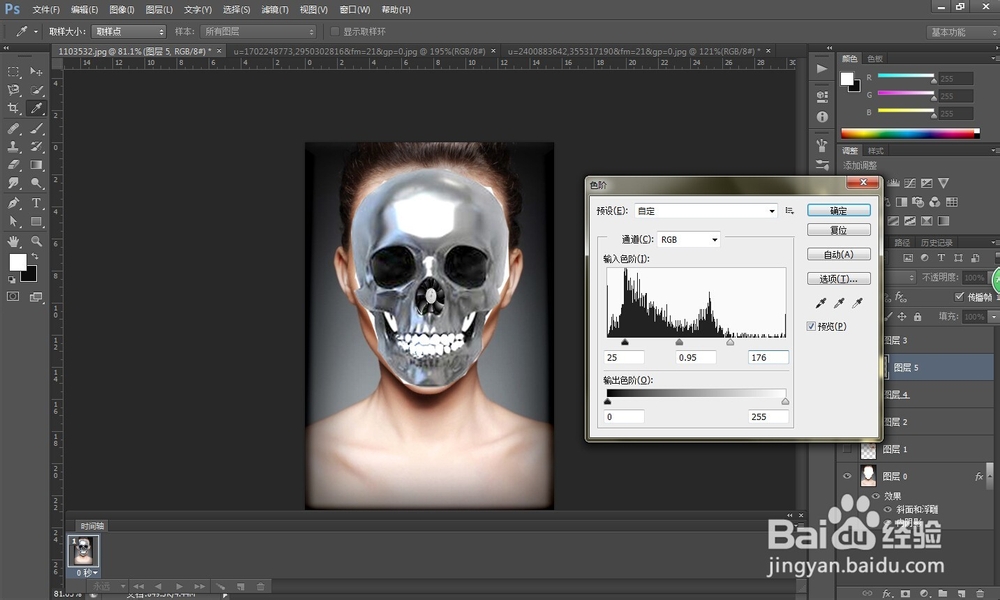This screenshot has width=1000, height=600.
Task: Click 选项(T)... button in Levels dialog
Action: [x=839, y=279]
